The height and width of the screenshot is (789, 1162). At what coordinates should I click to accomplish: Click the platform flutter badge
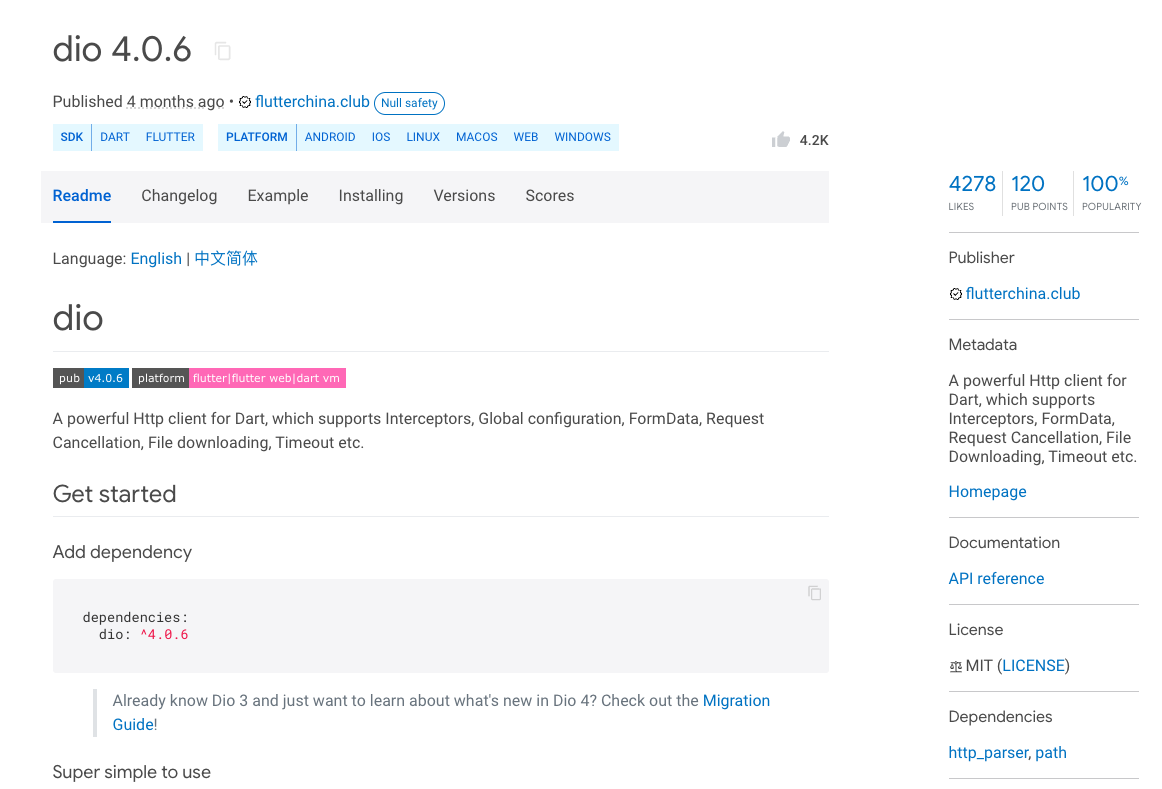tap(239, 378)
